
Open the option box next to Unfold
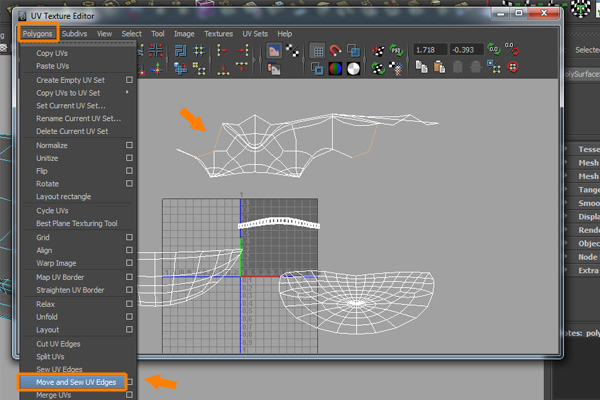[129, 316]
